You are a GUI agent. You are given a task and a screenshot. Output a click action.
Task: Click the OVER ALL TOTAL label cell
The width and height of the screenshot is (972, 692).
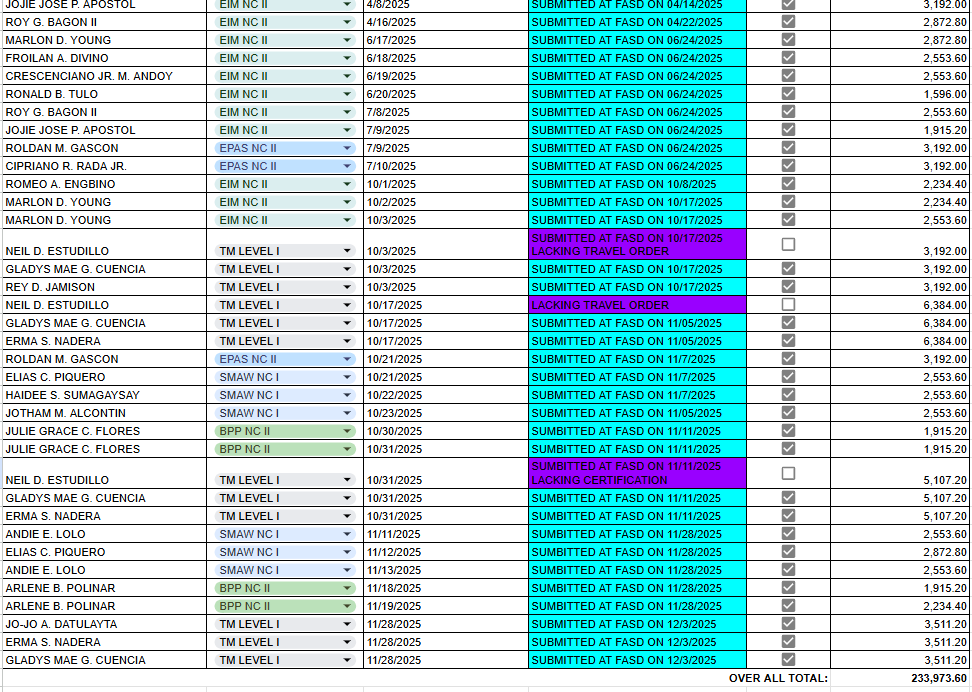[778, 678]
